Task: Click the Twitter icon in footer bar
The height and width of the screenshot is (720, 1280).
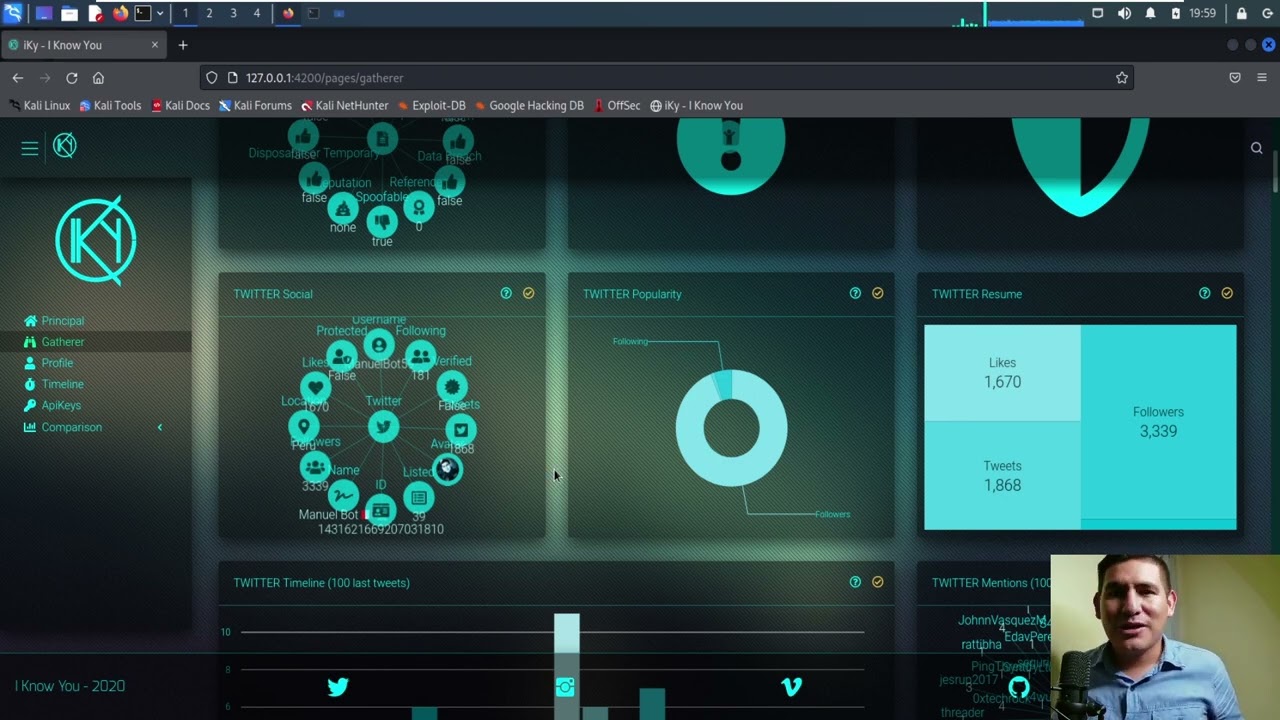Action: click(x=338, y=686)
